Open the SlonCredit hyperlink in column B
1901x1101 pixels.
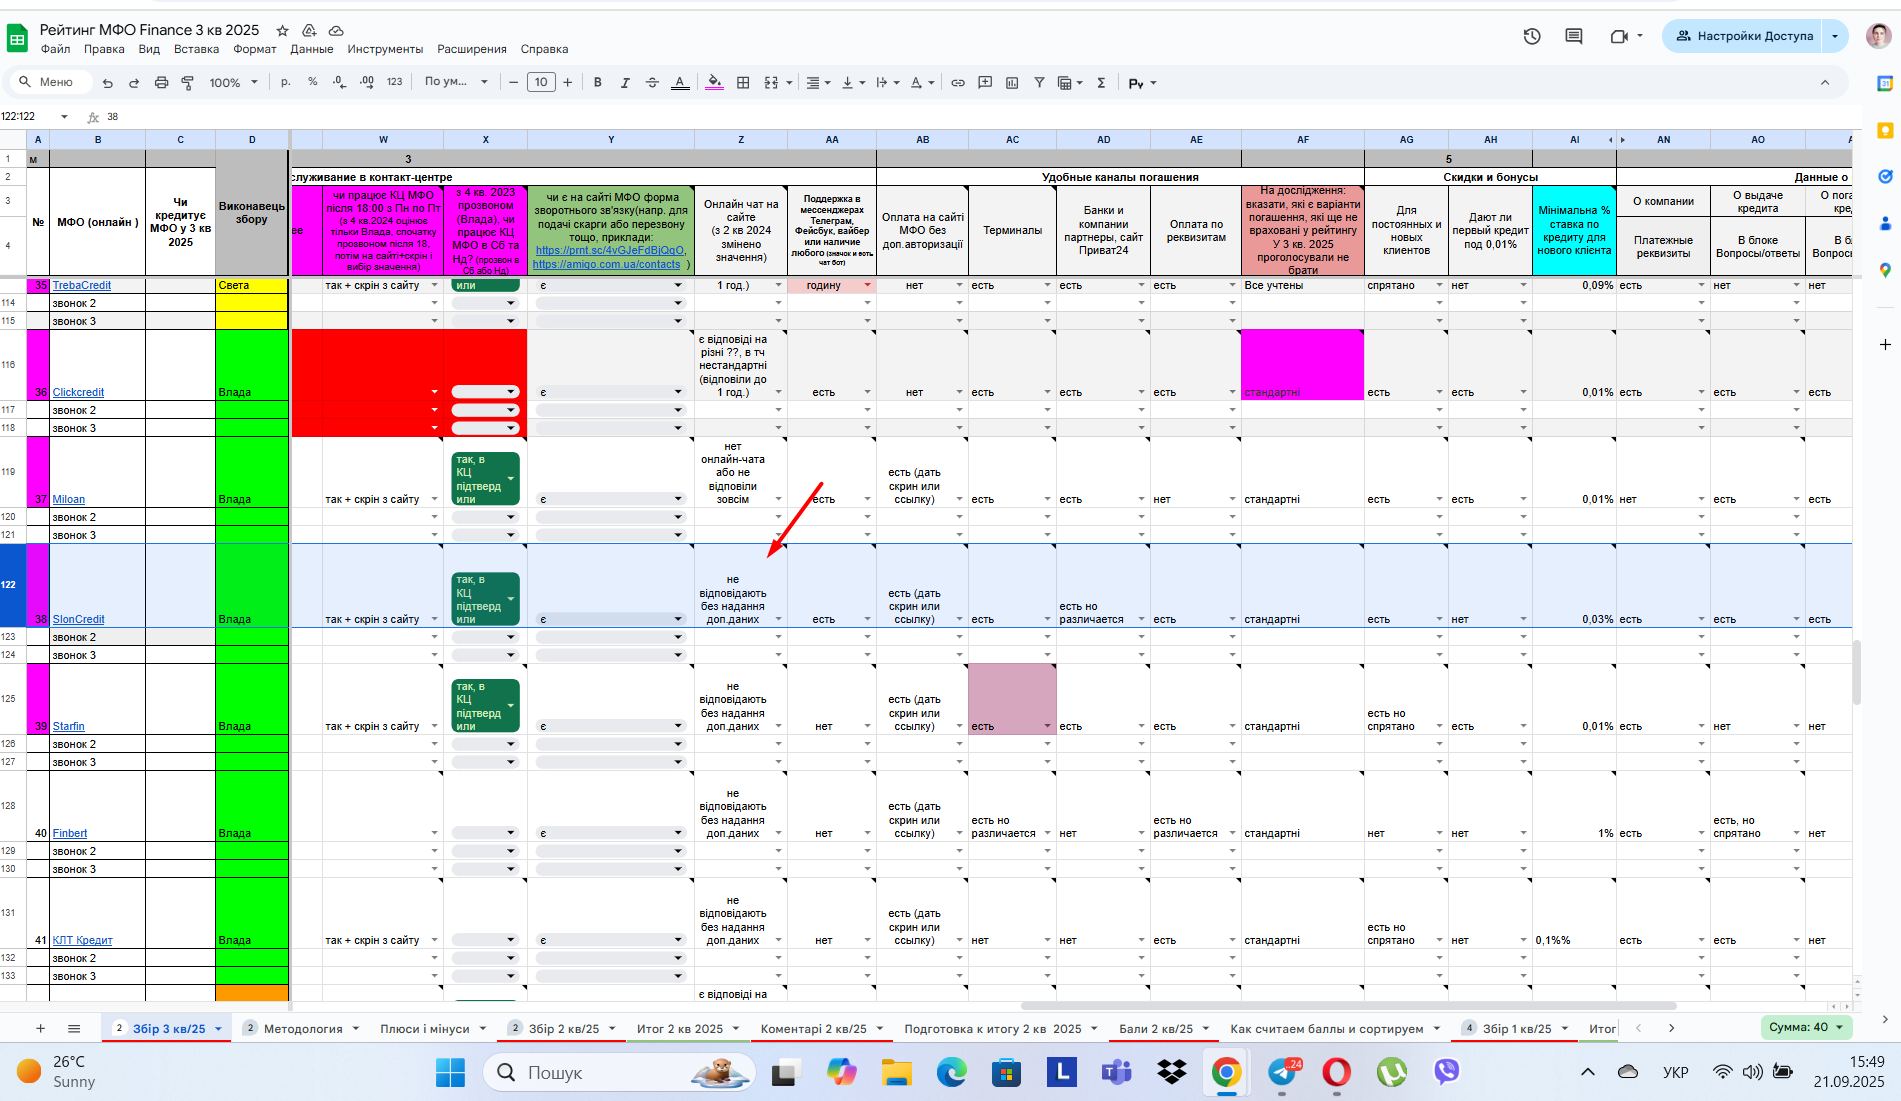pos(78,619)
